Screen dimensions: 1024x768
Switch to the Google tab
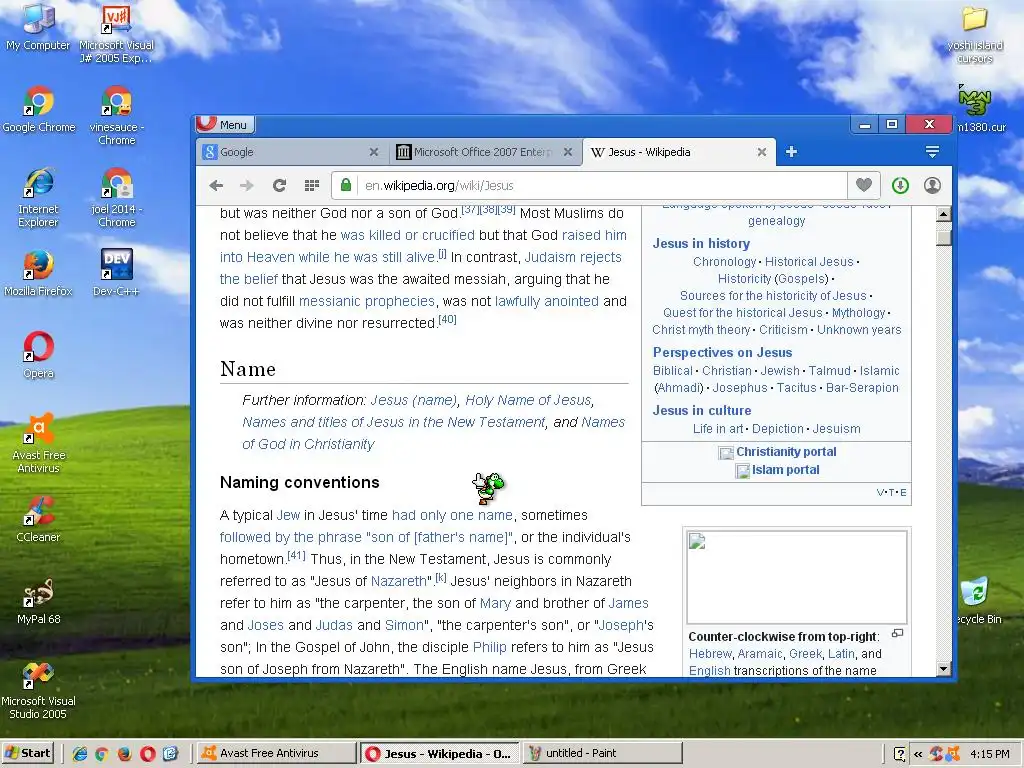(291, 152)
